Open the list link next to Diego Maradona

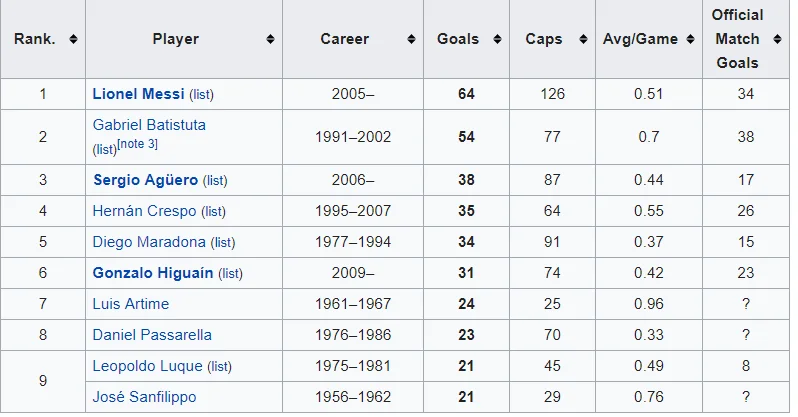pos(223,243)
